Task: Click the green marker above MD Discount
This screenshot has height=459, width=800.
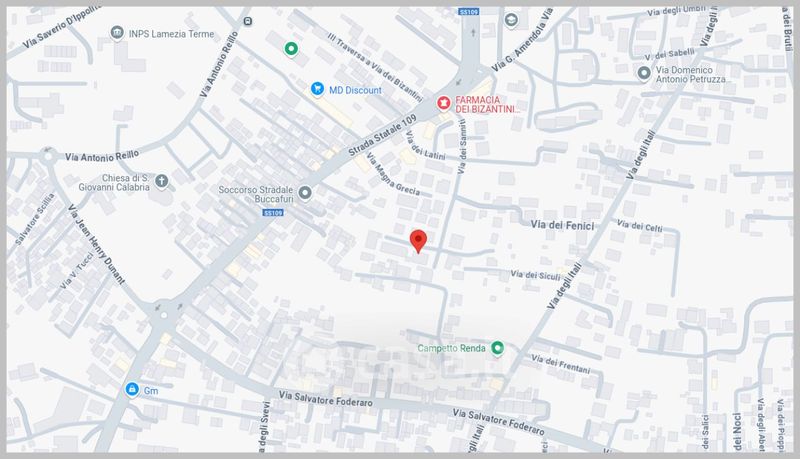Action: pyautogui.click(x=291, y=49)
